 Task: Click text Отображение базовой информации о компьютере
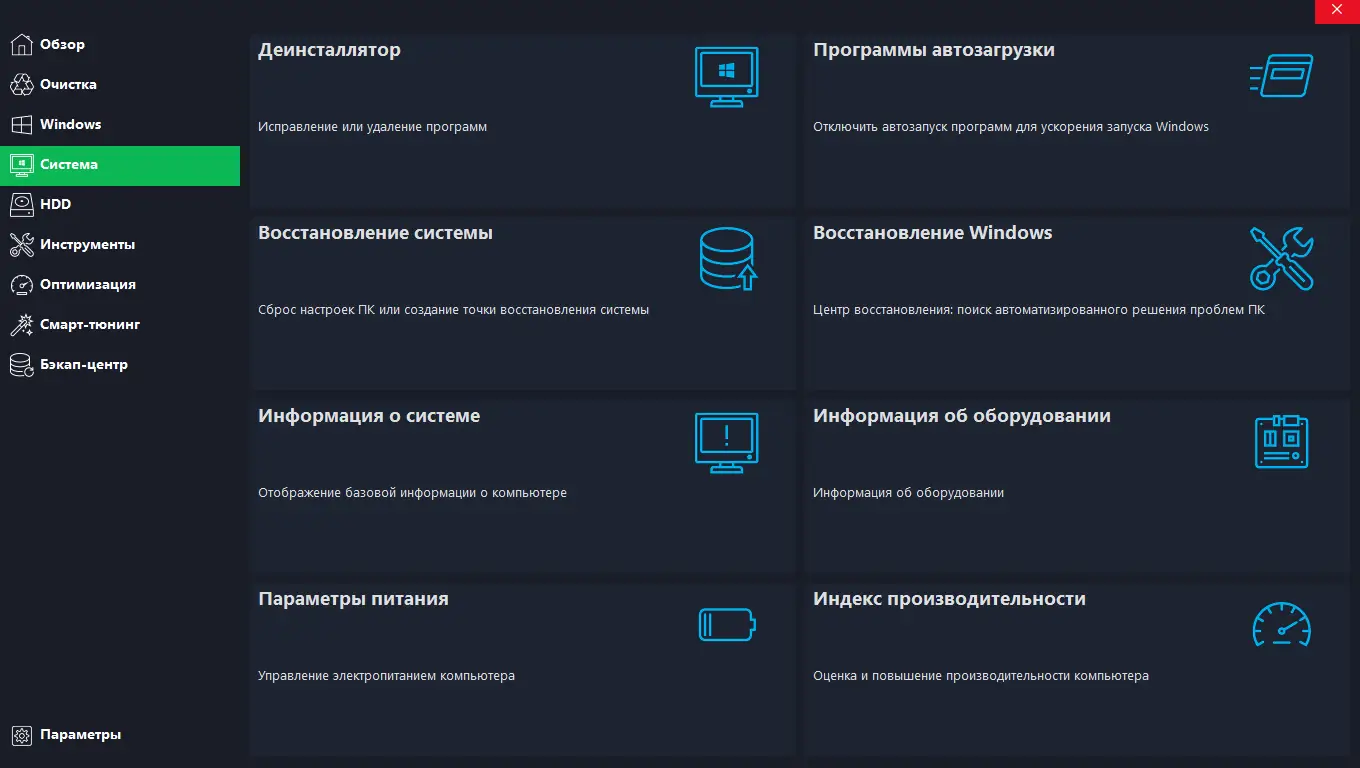(412, 493)
